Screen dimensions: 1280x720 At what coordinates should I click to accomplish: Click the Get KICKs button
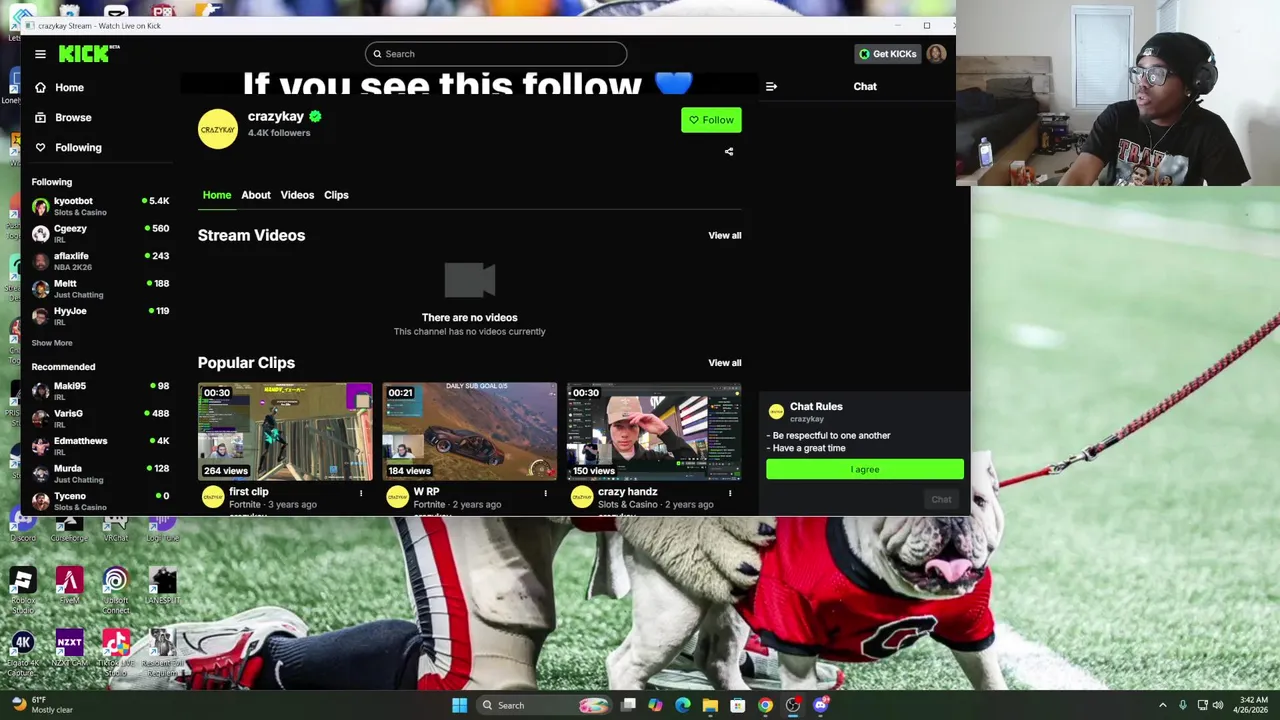887,54
